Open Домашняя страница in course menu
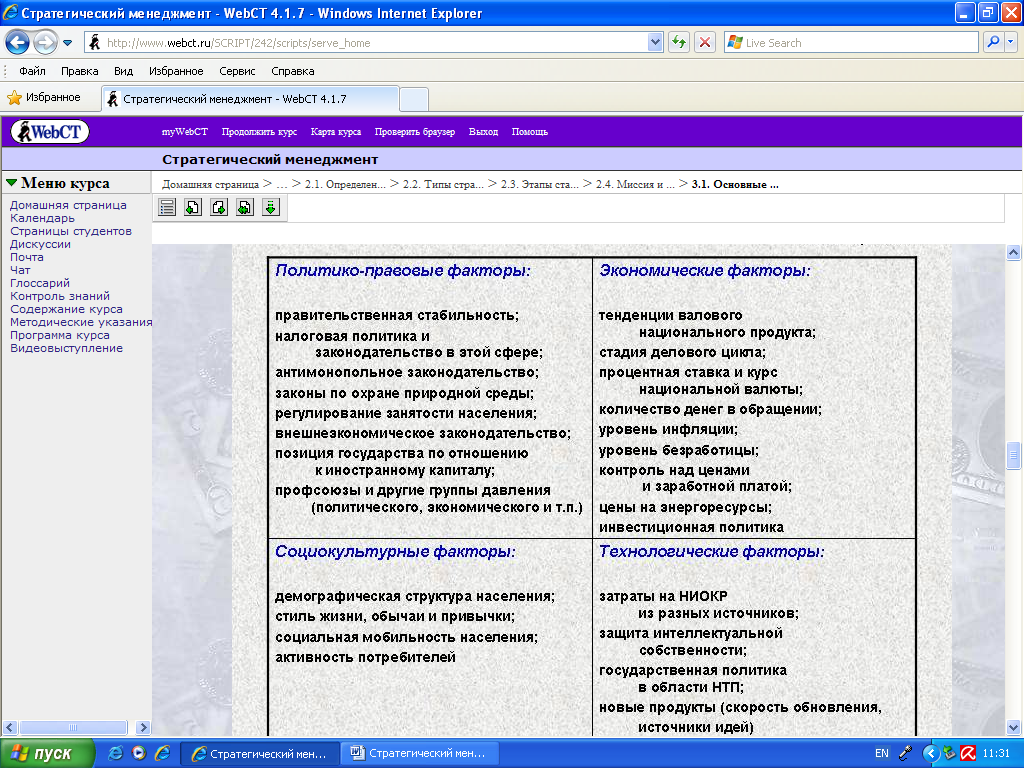The image size is (1024, 768). pyautogui.click(x=68, y=205)
